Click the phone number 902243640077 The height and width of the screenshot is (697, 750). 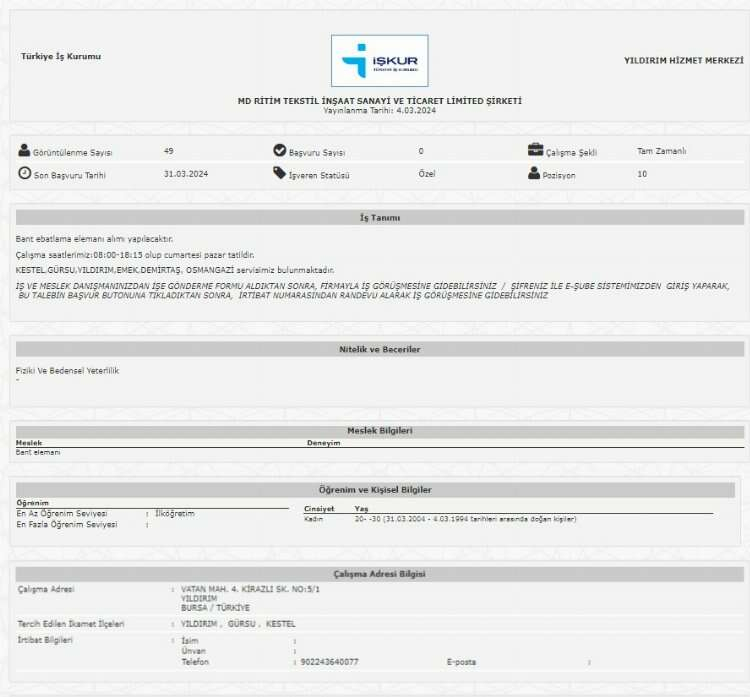(329, 662)
